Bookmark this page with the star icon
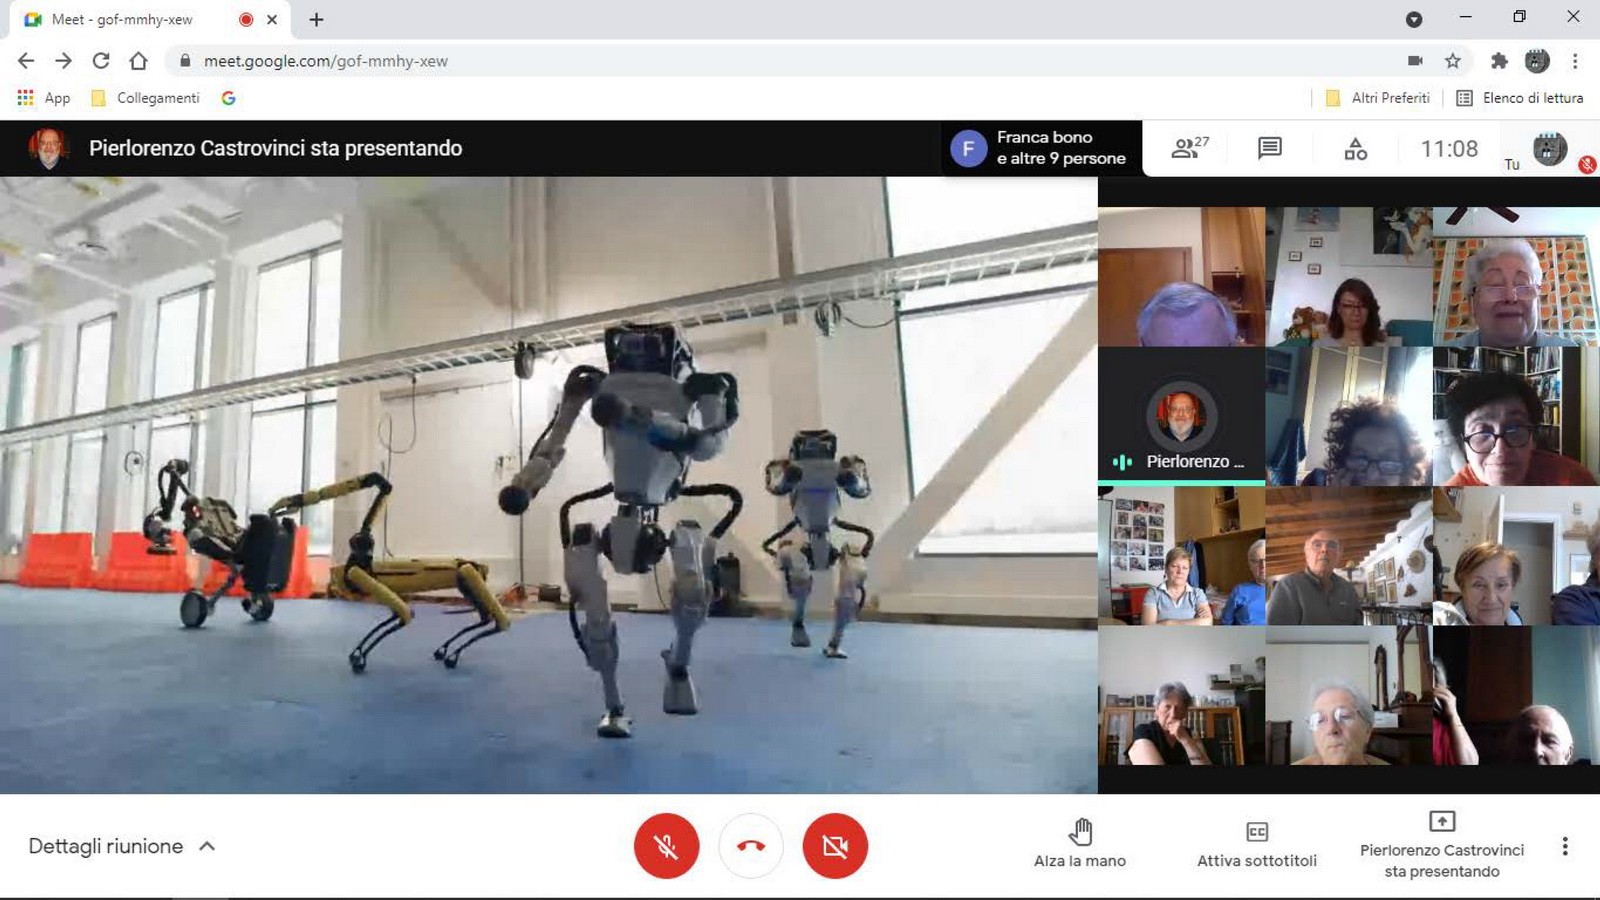1600x900 pixels. (1453, 61)
